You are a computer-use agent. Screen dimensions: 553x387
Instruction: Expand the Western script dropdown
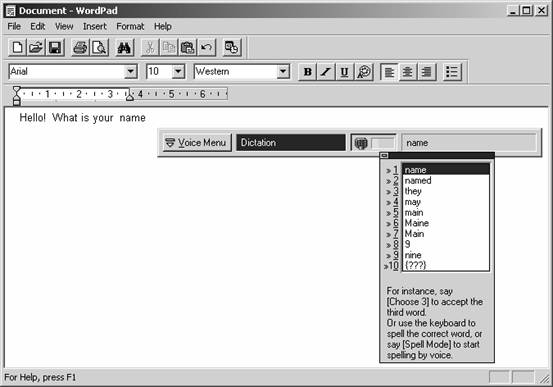point(283,72)
